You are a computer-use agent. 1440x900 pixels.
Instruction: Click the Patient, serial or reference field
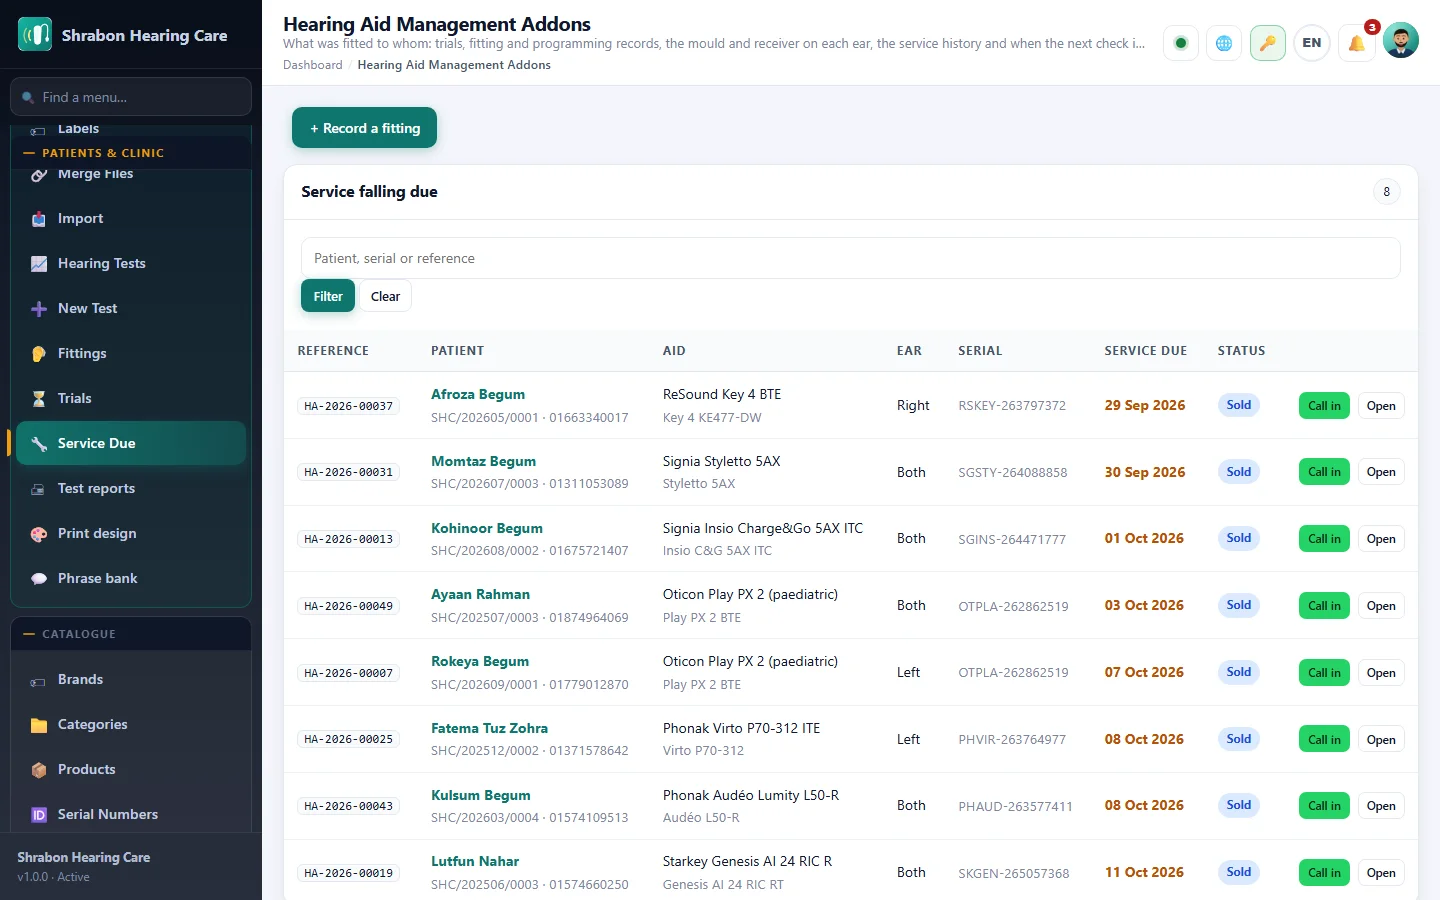click(850, 258)
